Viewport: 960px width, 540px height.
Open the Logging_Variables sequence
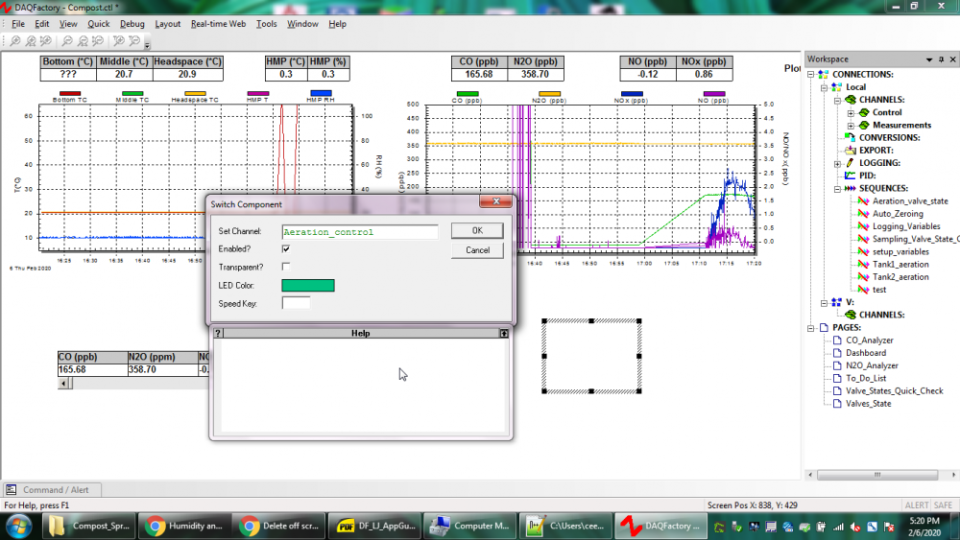[906, 226]
